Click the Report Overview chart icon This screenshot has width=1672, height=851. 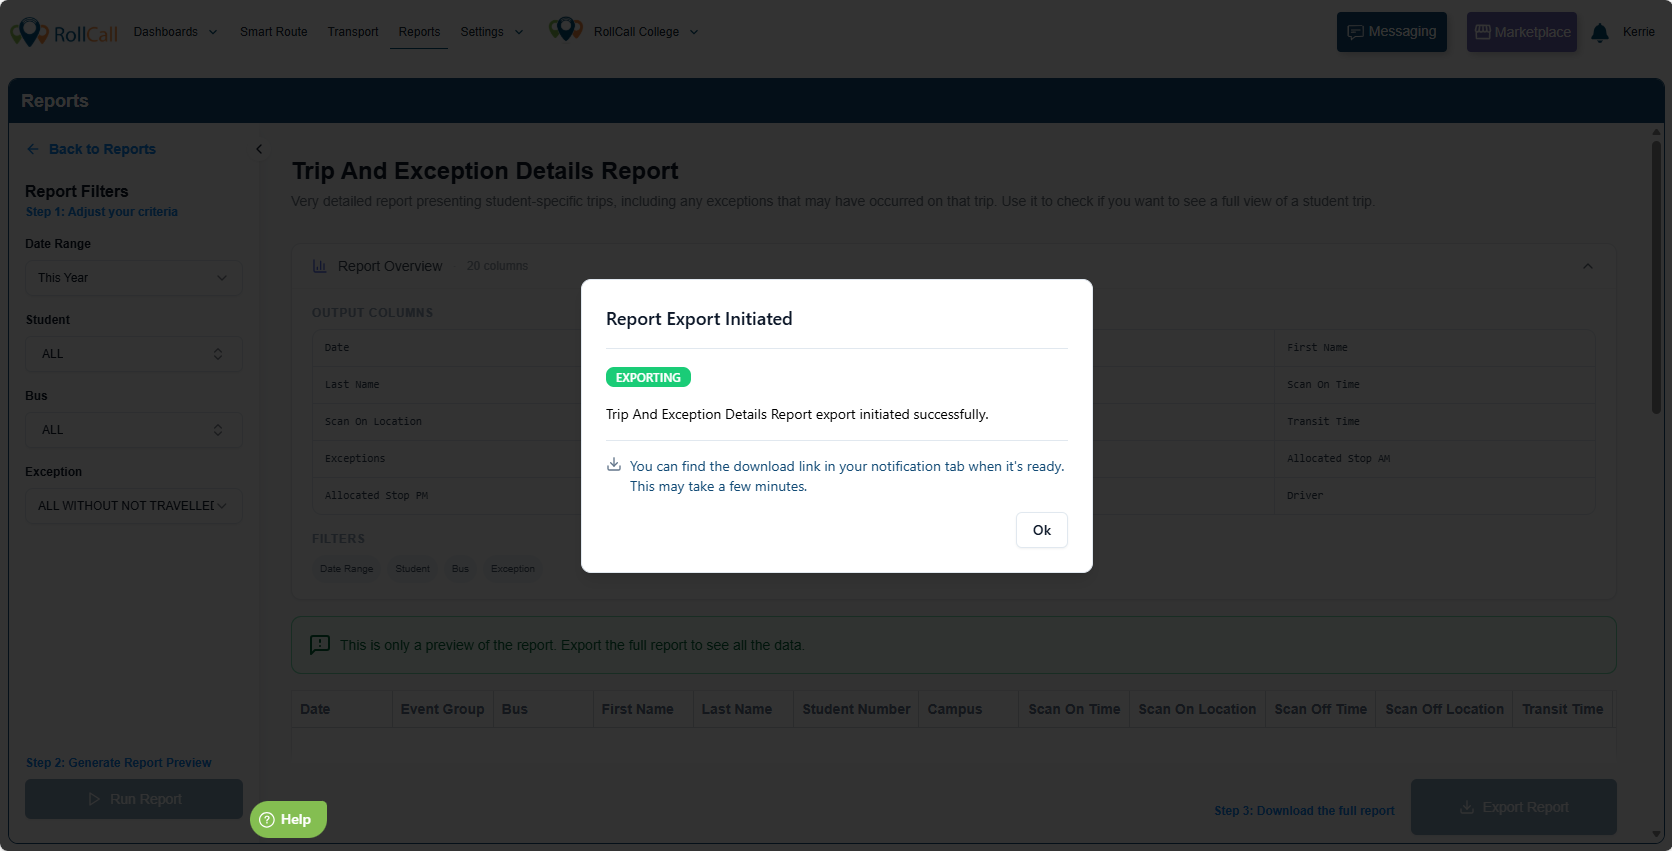[x=320, y=266]
